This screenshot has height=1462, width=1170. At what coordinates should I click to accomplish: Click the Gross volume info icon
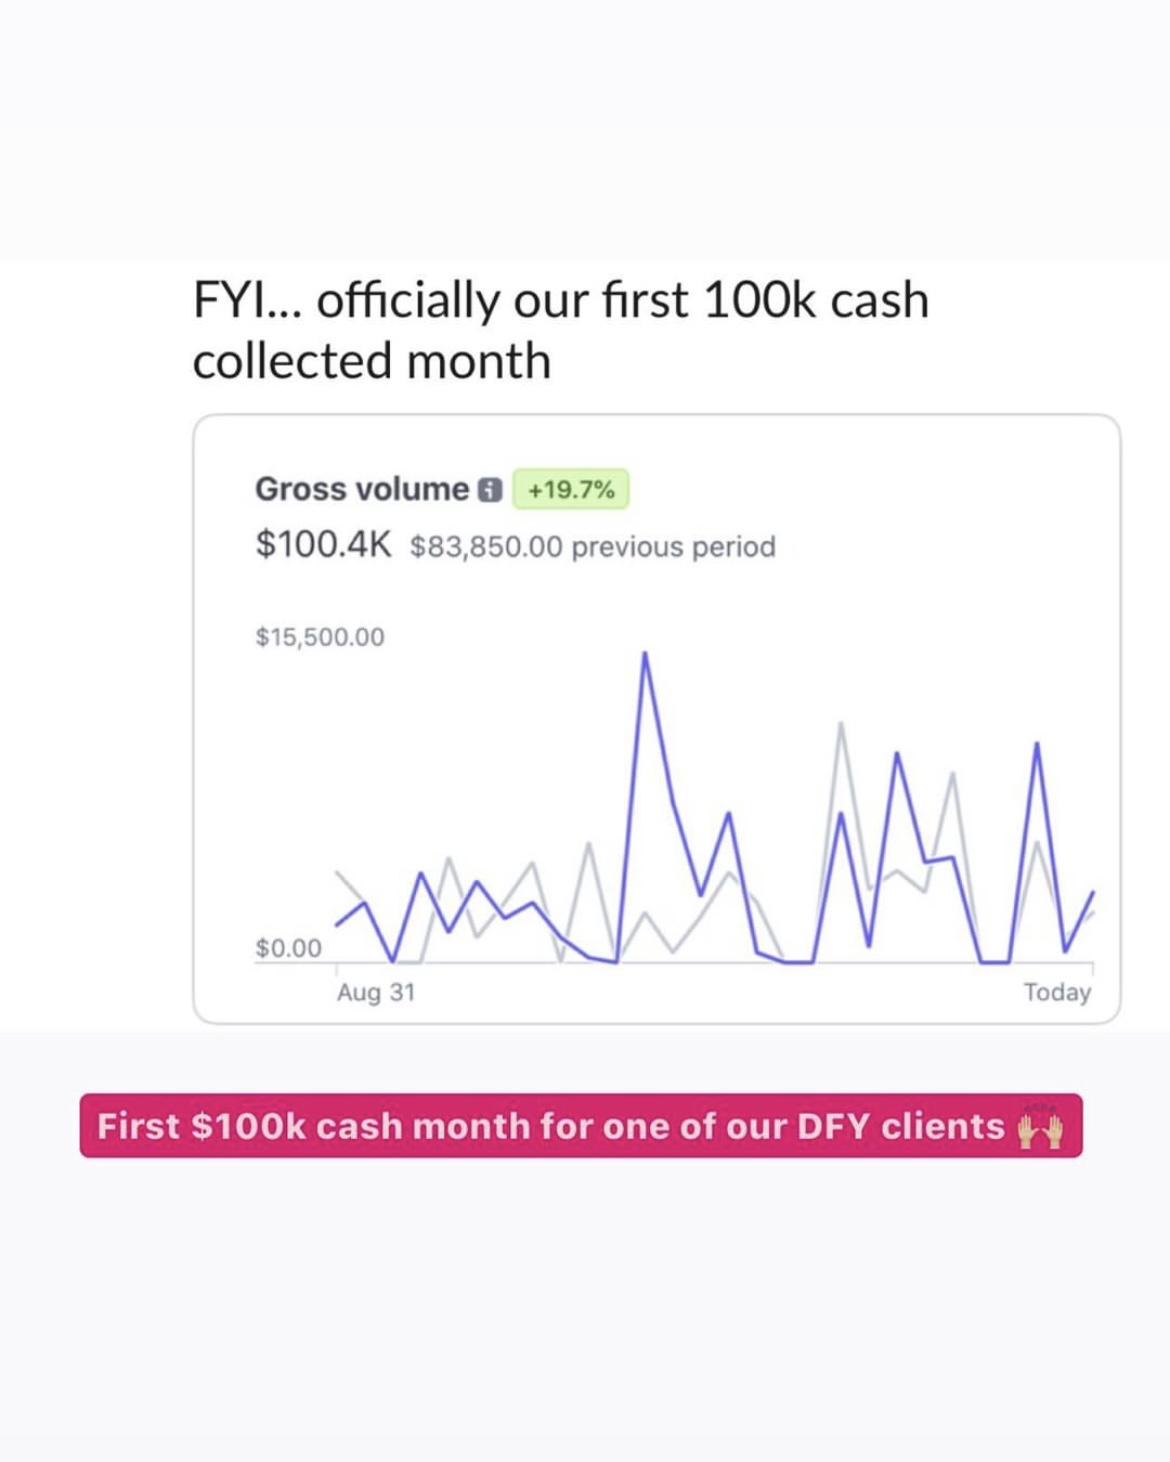click(489, 490)
